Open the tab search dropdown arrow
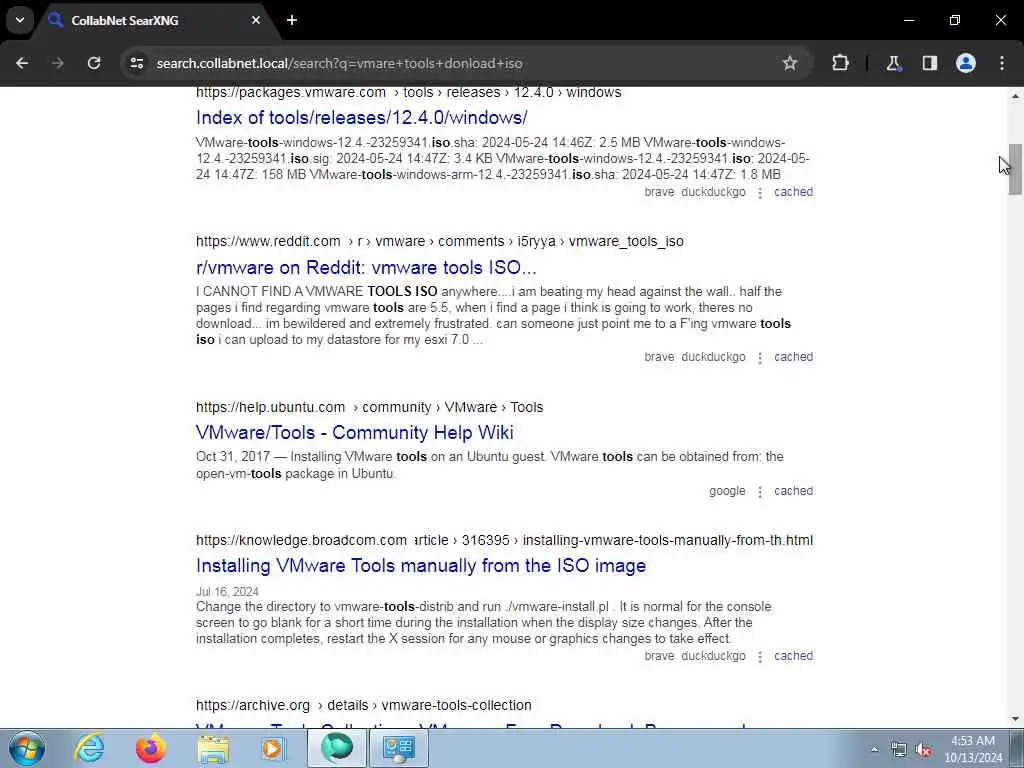1024x768 pixels. pyautogui.click(x=20, y=20)
